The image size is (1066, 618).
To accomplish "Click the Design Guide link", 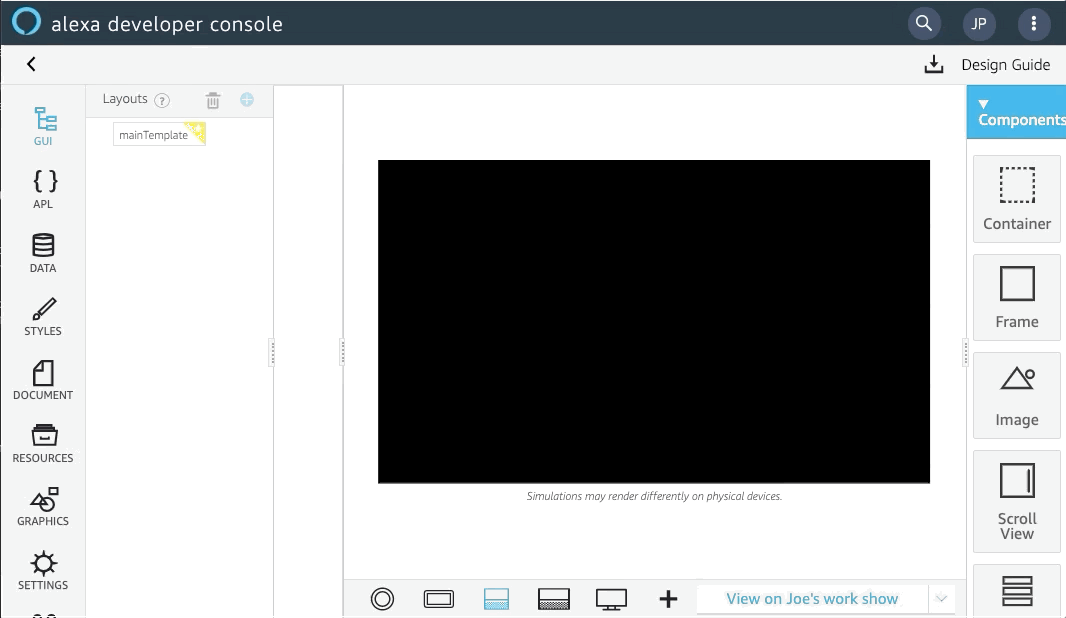I will tap(1005, 65).
